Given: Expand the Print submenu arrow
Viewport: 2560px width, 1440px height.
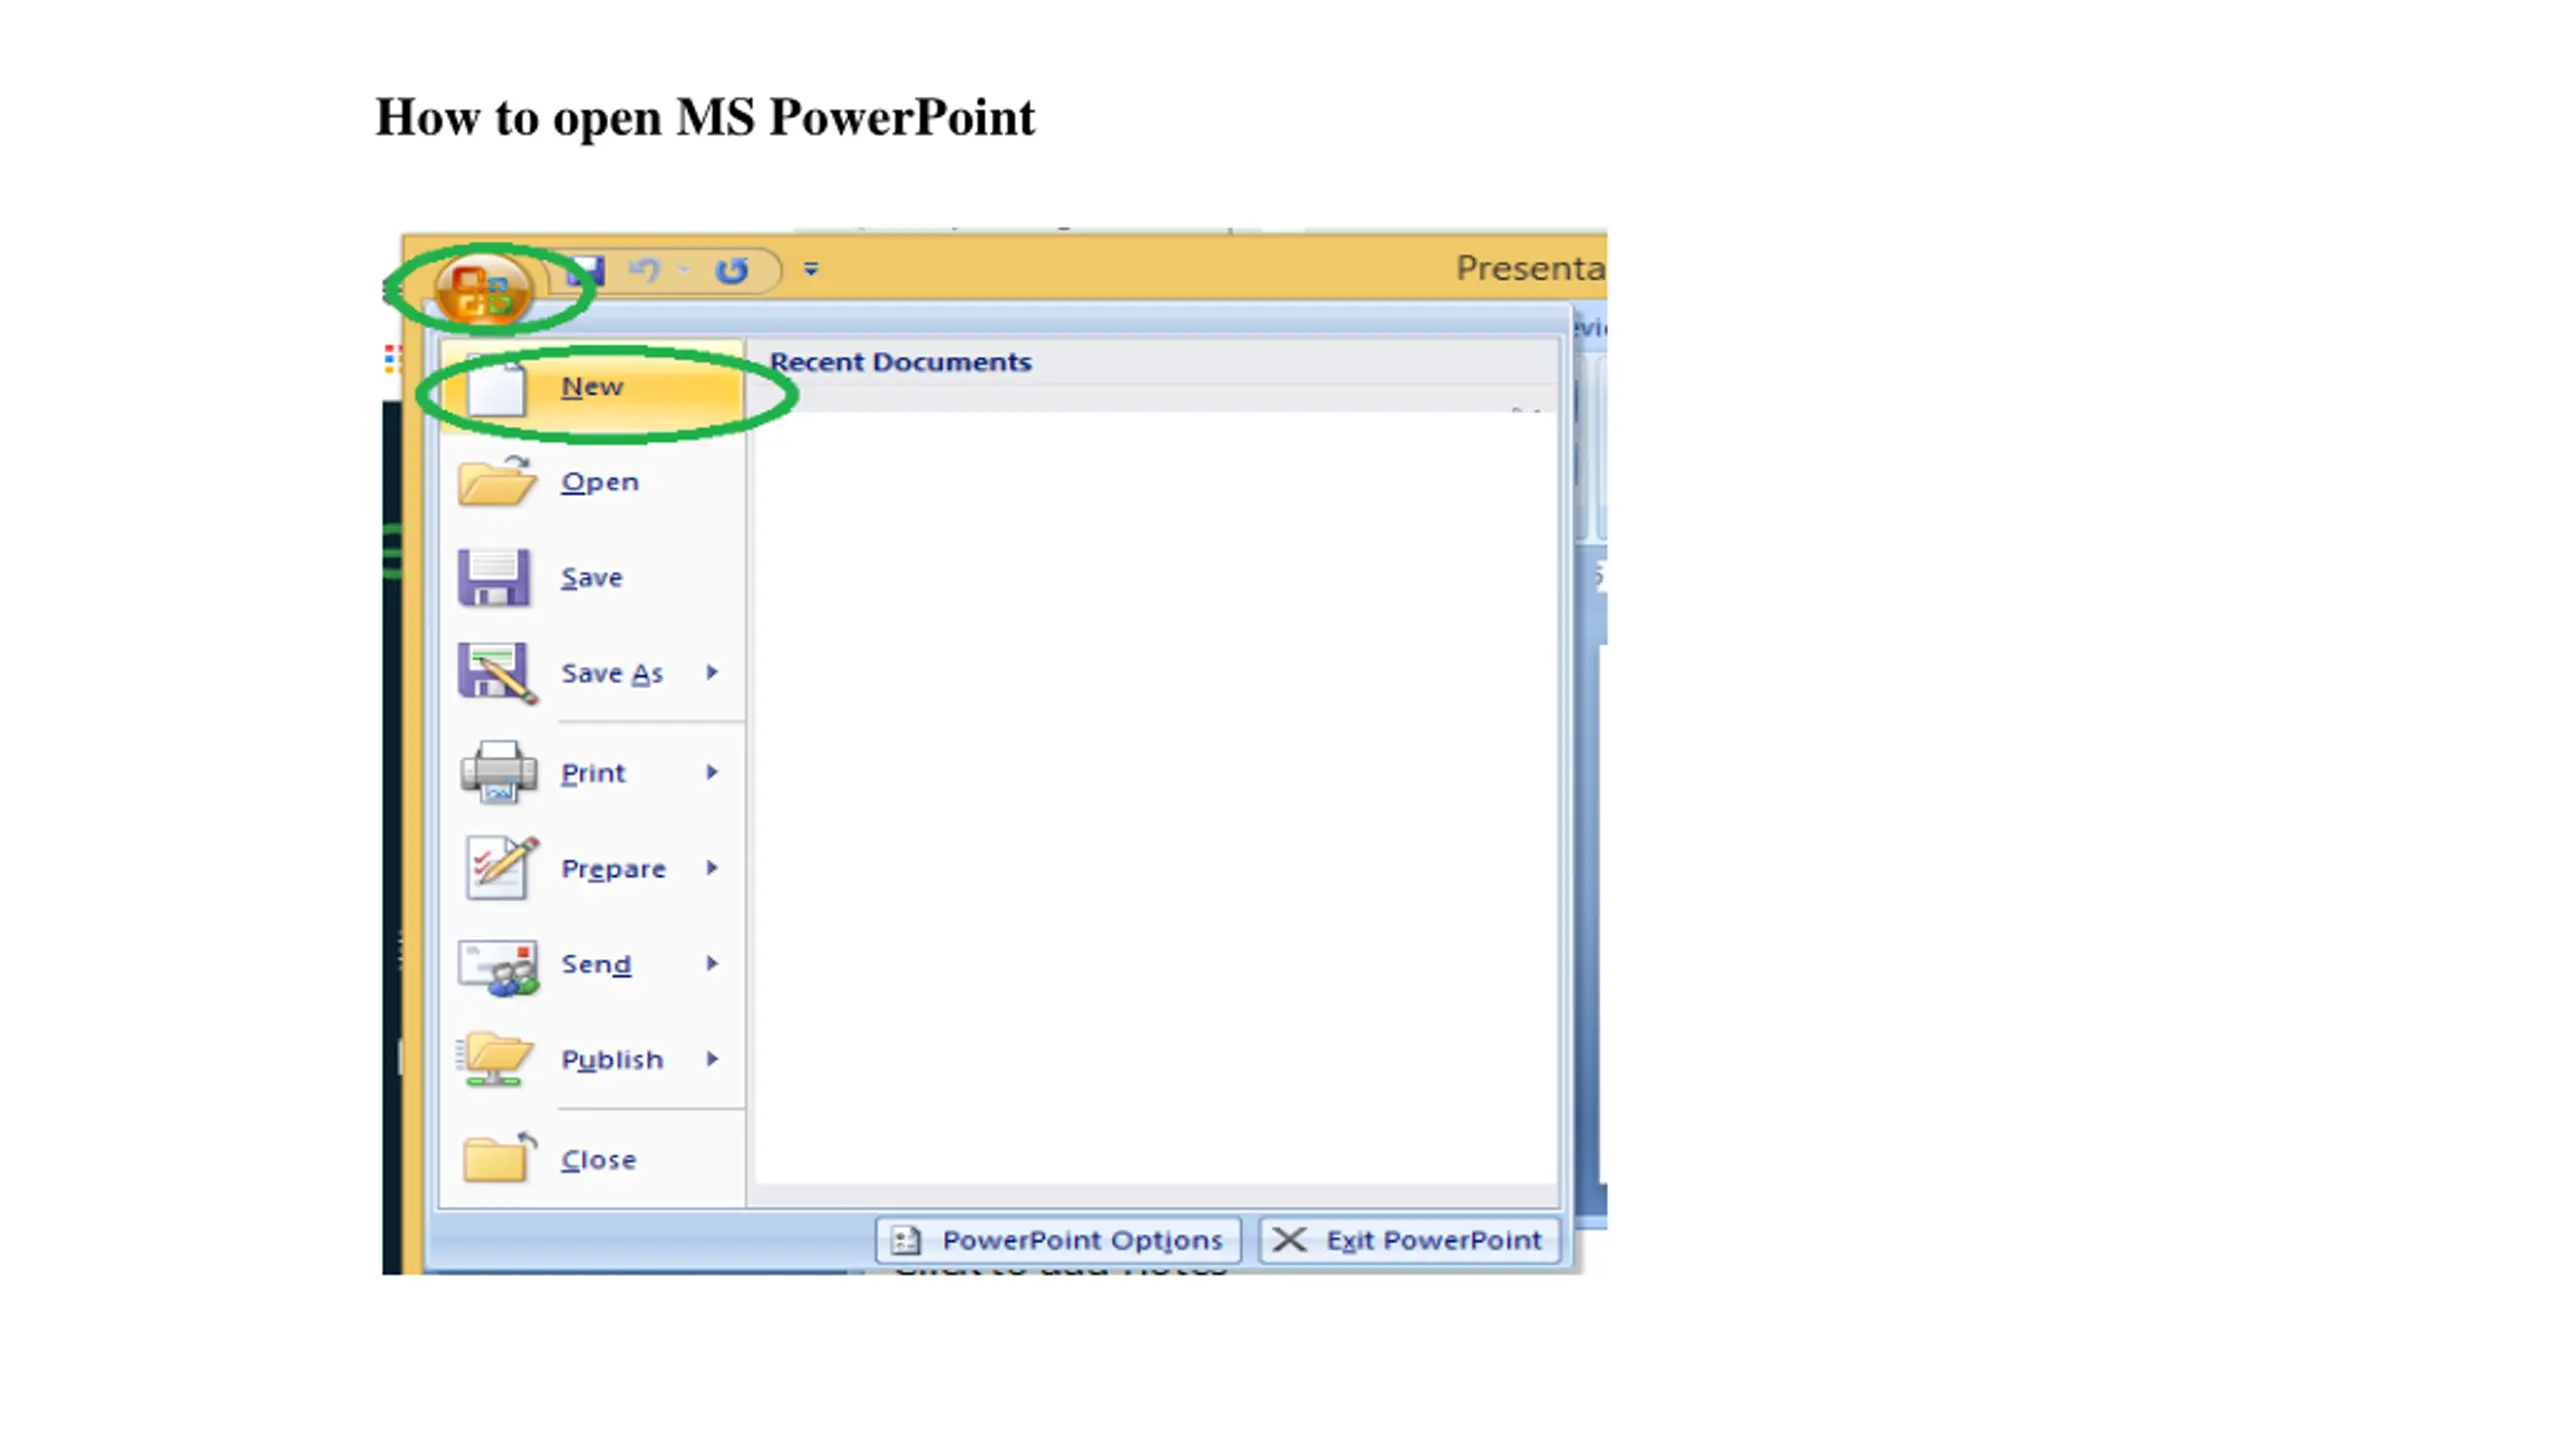Looking at the screenshot, I should [712, 771].
